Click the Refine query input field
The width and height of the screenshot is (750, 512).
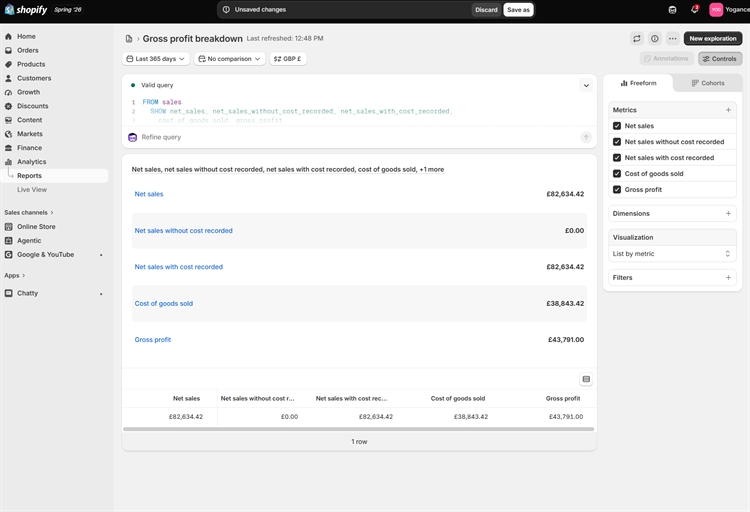358,137
